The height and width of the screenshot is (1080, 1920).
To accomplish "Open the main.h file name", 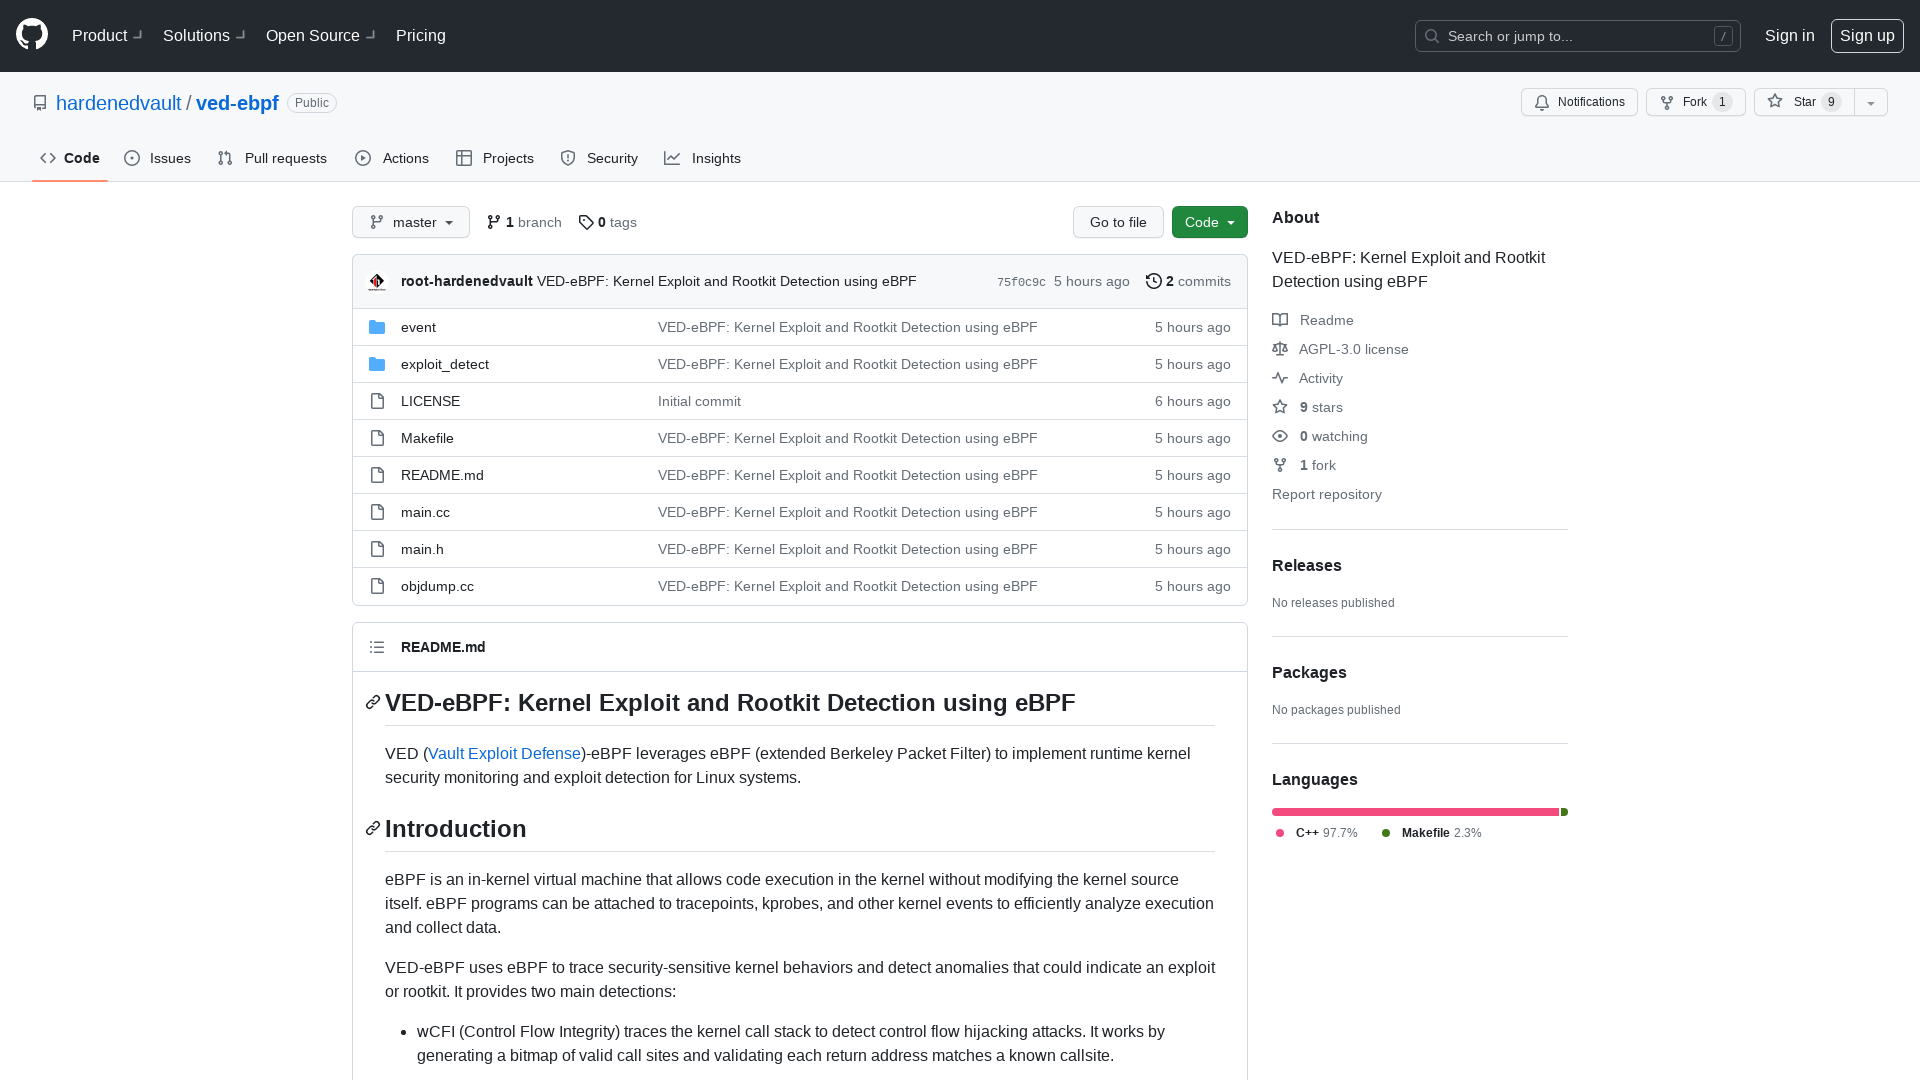I will point(422,549).
